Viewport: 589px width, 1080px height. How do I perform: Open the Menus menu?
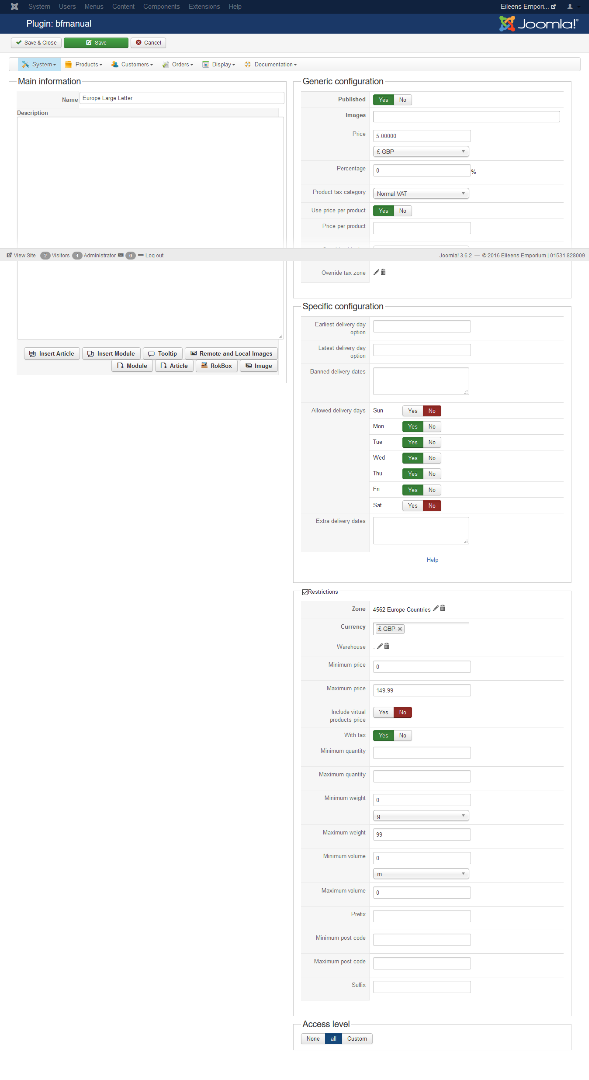[x=94, y=6]
